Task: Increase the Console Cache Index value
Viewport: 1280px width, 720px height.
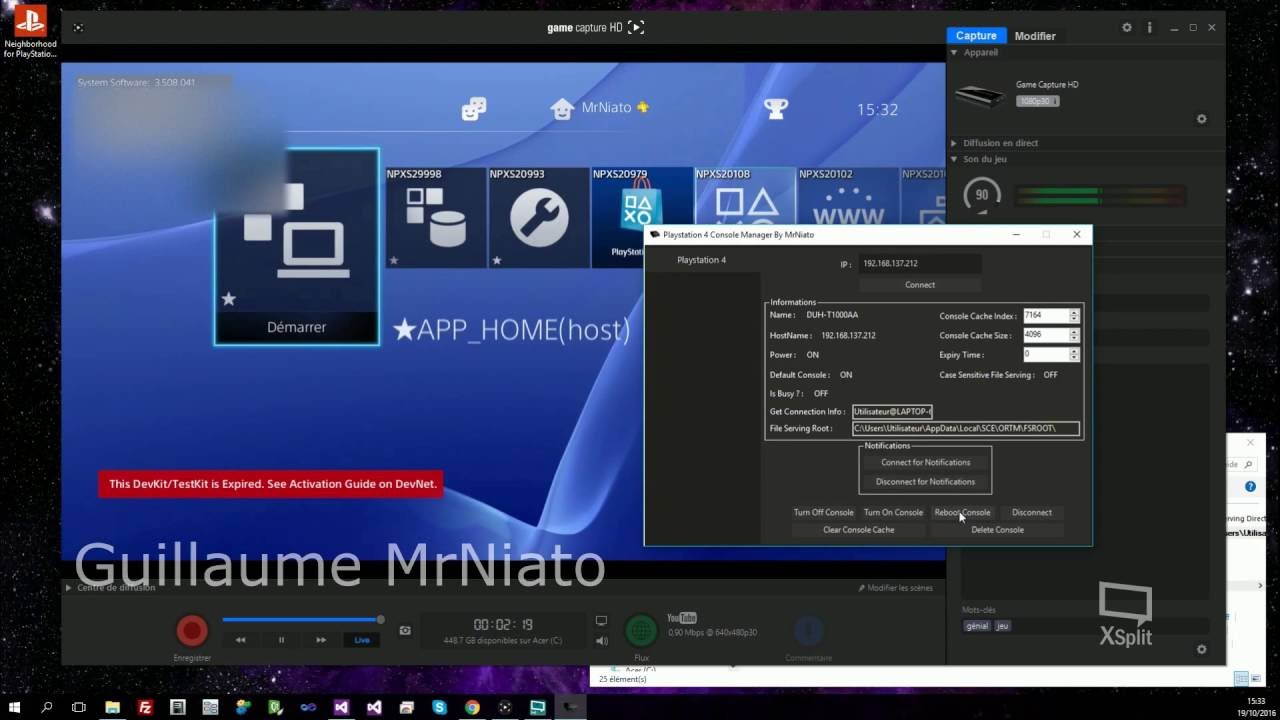Action: coord(1074,312)
